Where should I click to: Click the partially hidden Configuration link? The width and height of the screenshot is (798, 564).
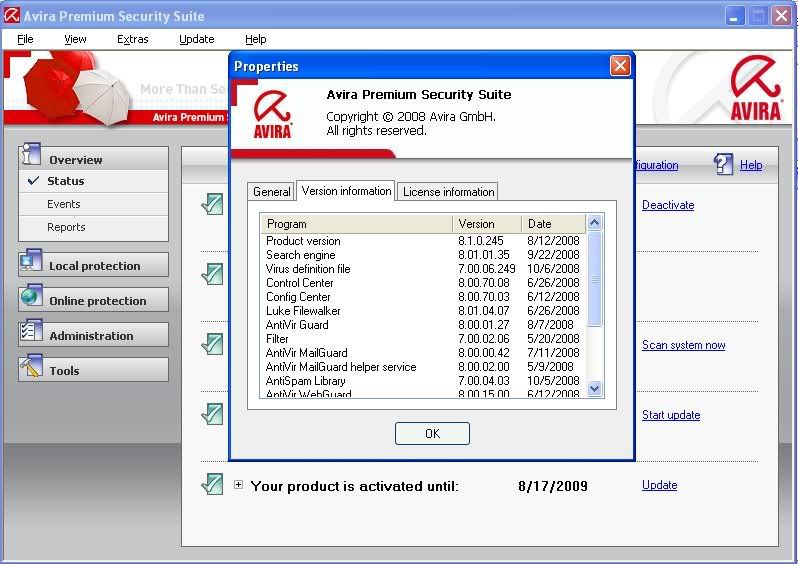pos(657,165)
